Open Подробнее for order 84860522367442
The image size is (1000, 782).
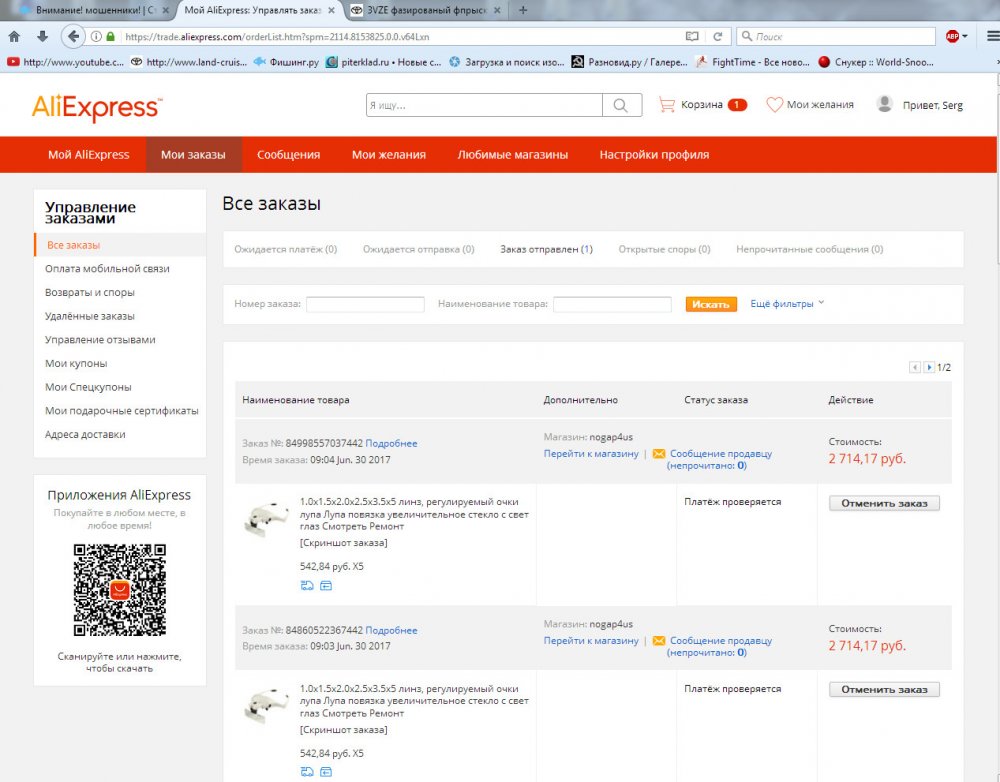tap(391, 630)
